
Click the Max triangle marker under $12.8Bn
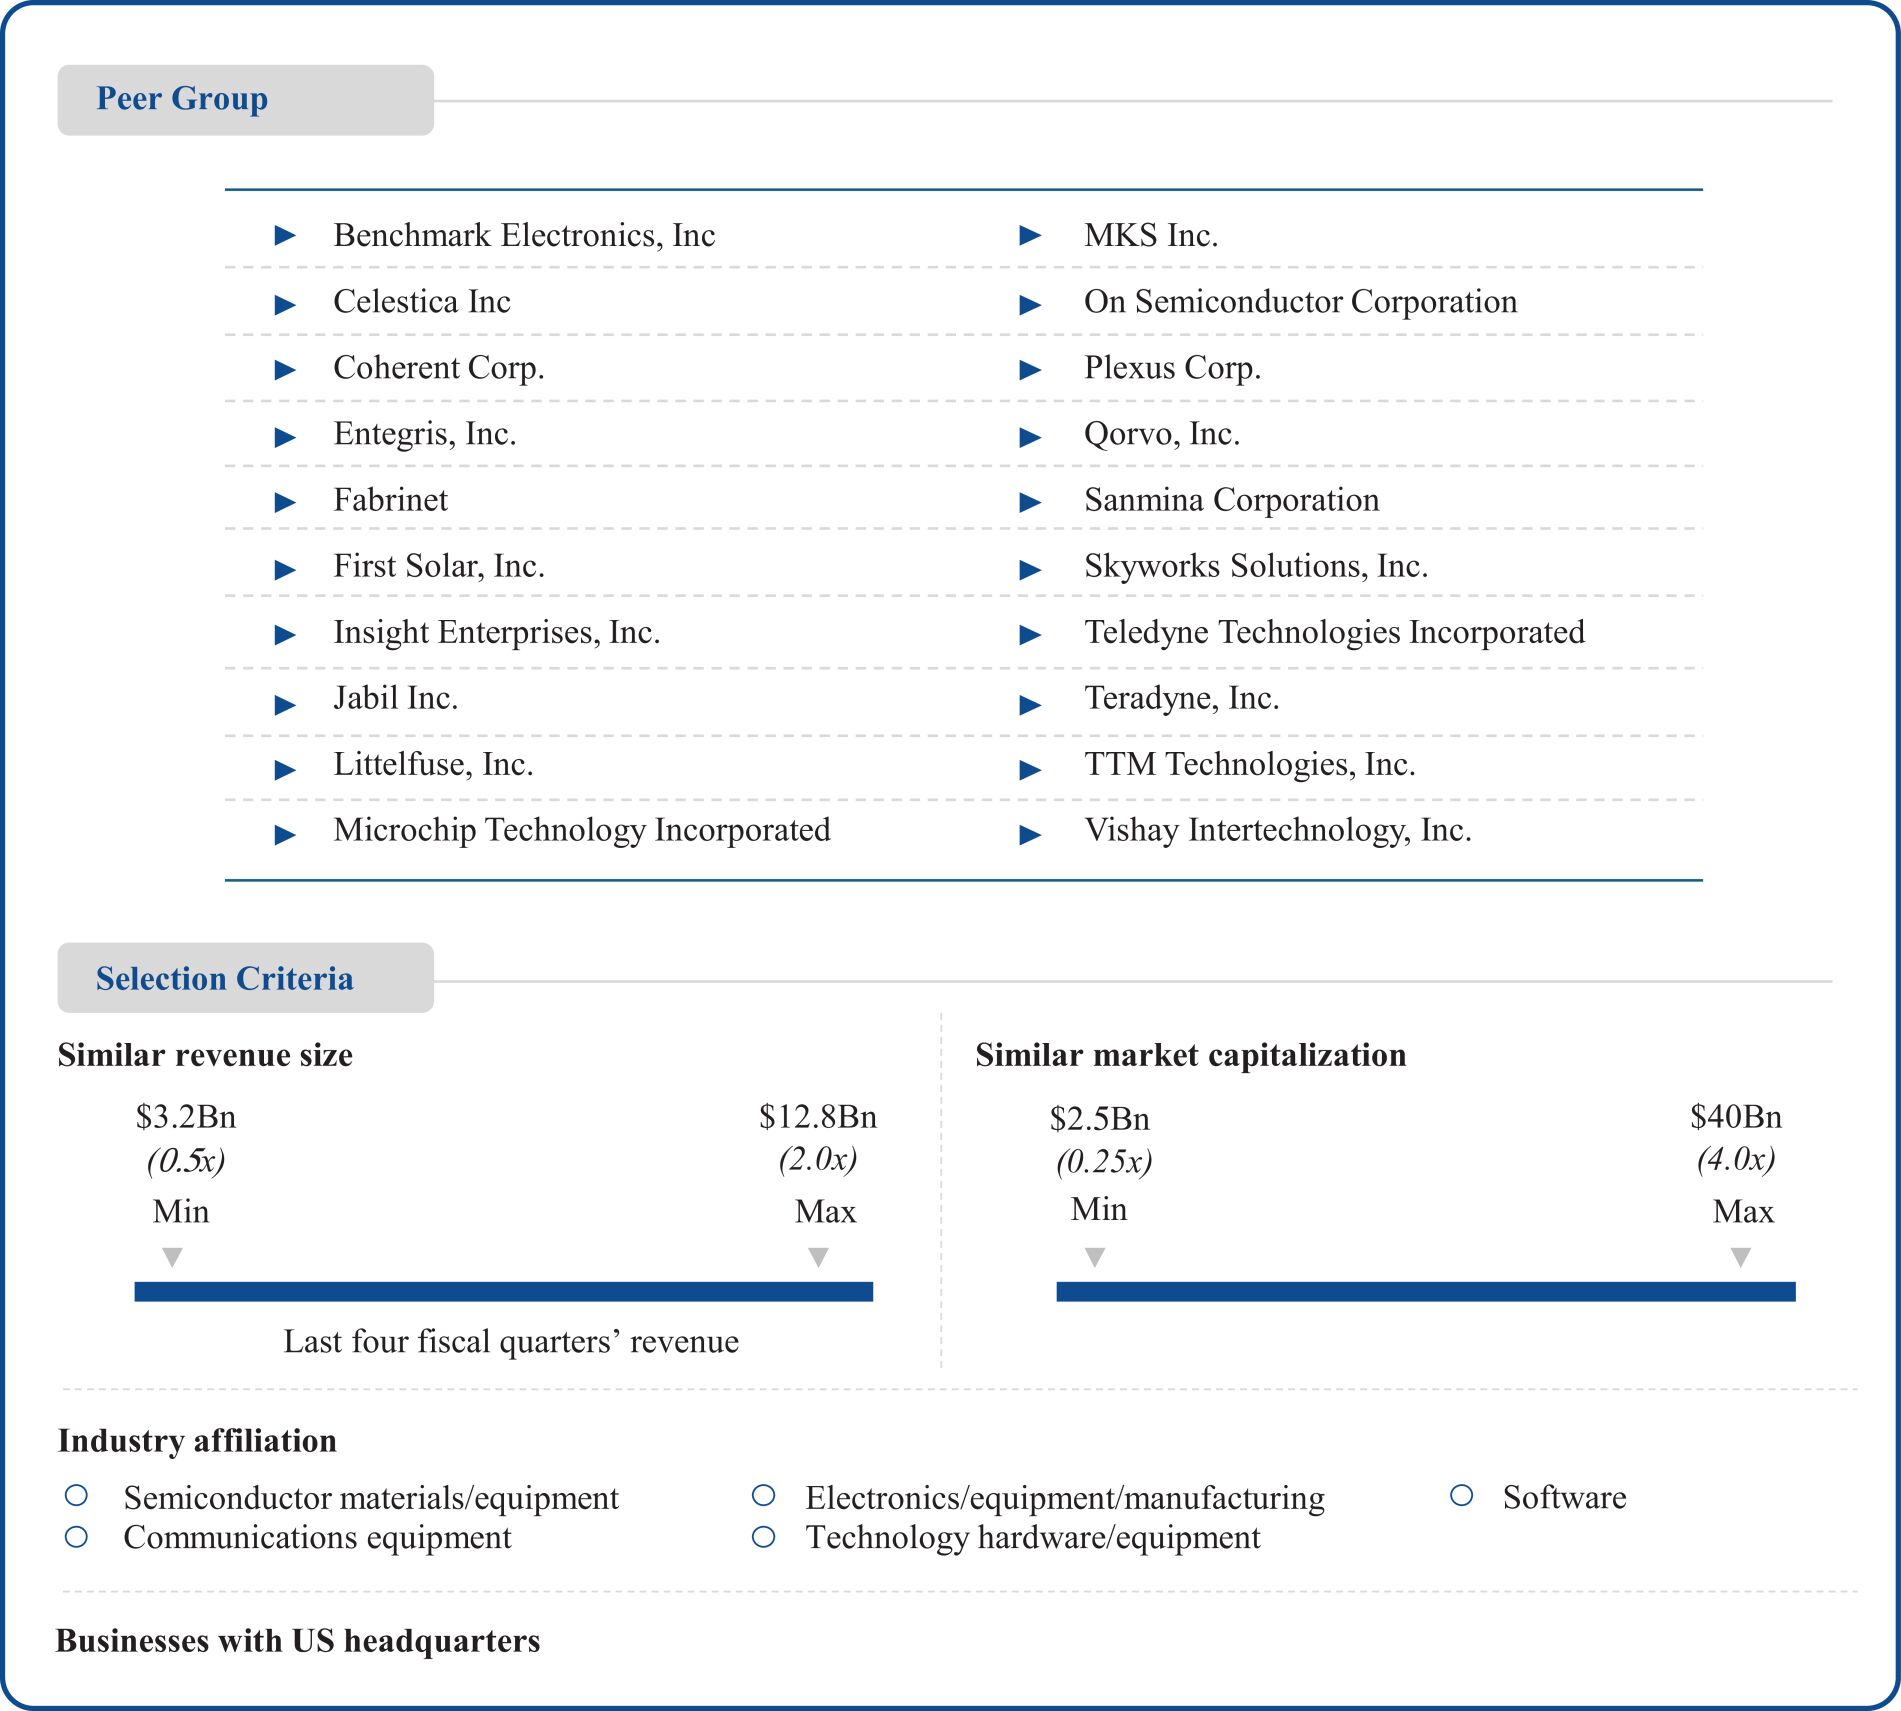pyautogui.click(x=818, y=1257)
